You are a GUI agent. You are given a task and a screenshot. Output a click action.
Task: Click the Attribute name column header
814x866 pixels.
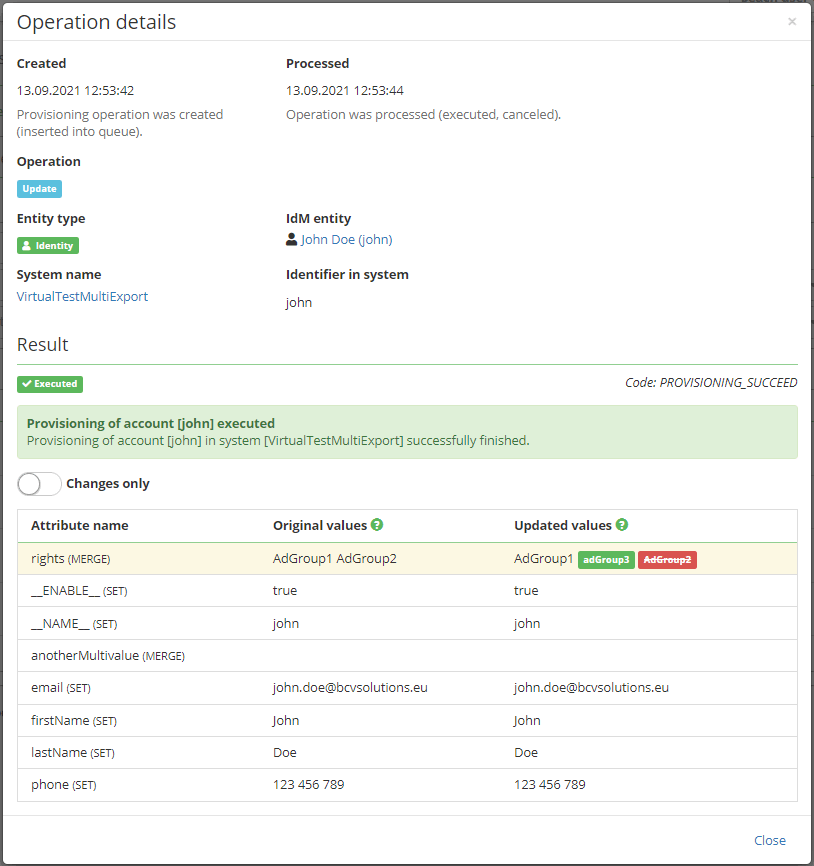click(x=80, y=525)
